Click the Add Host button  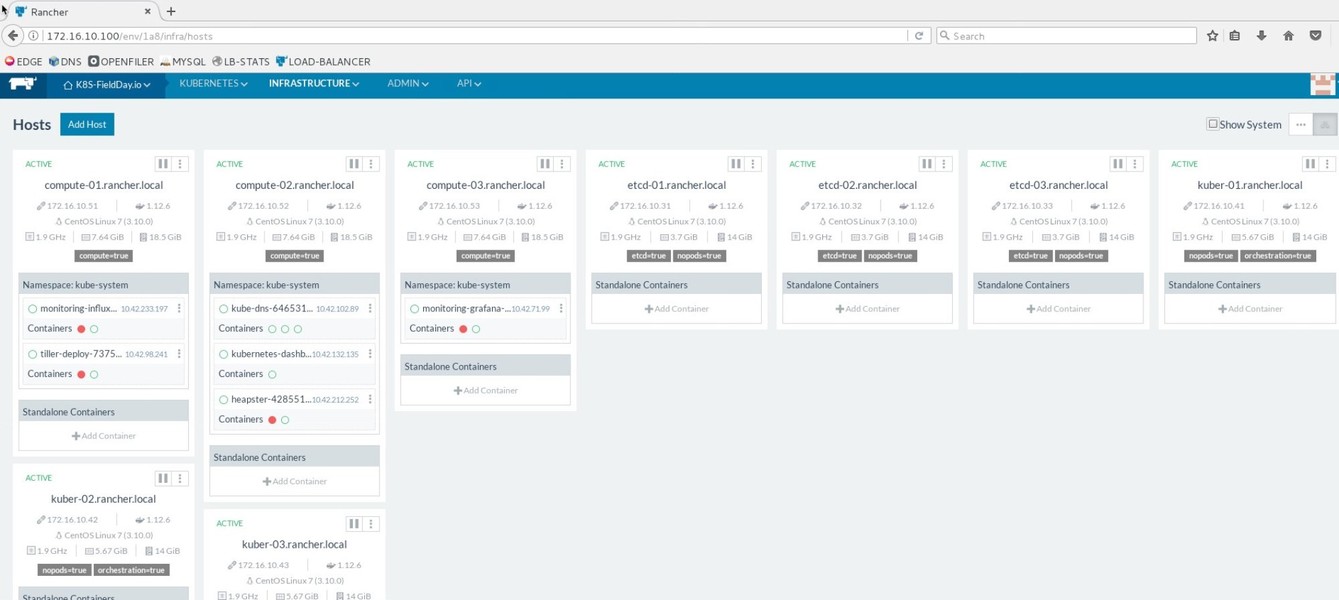pyautogui.click(x=87, y=124)
